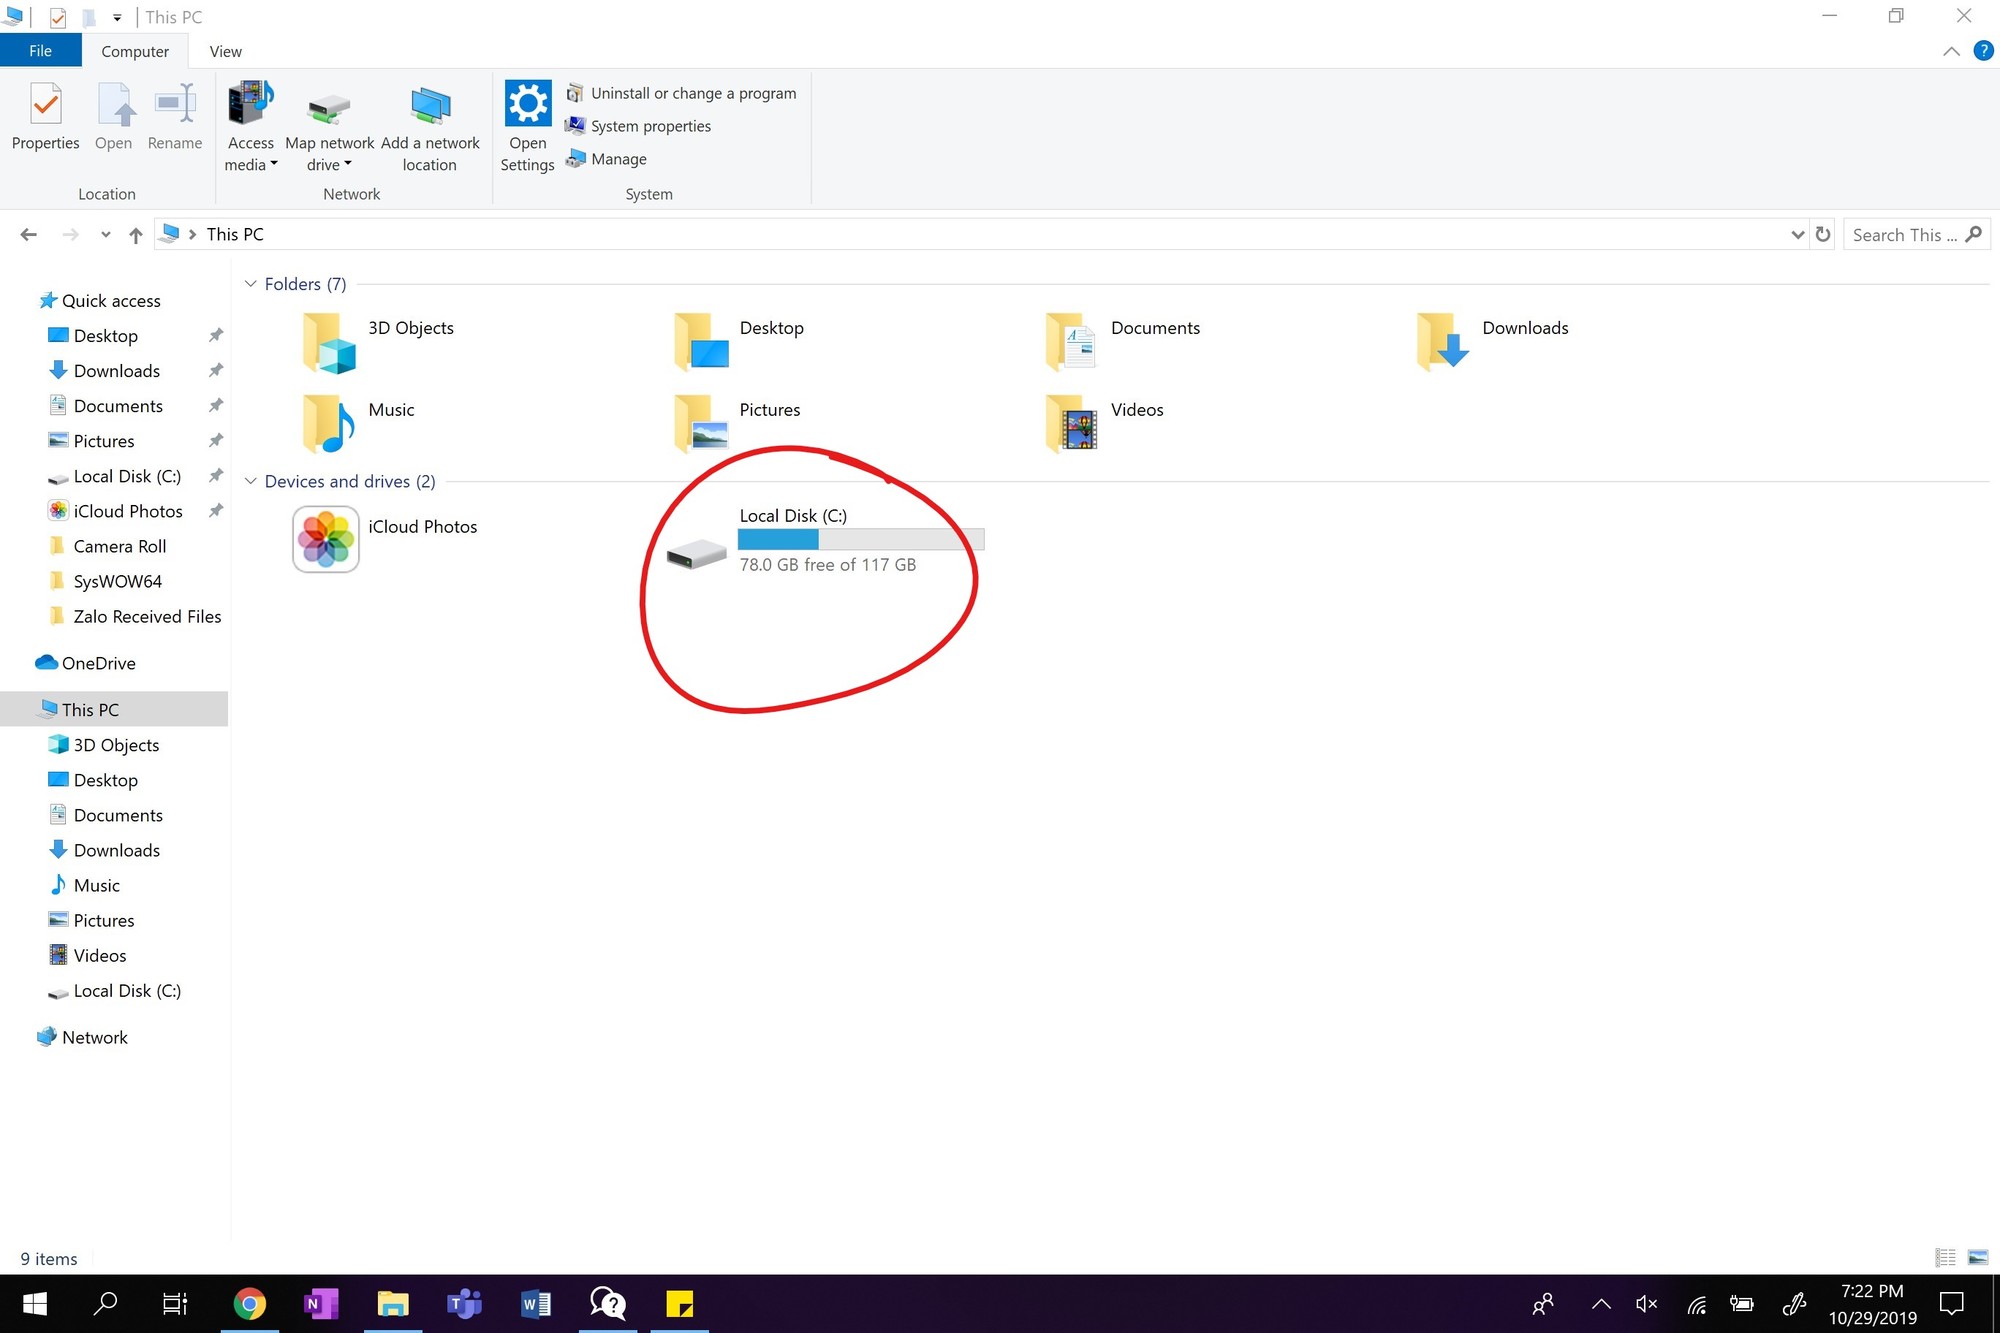Refresh the This PC view

click(1823, 234)
